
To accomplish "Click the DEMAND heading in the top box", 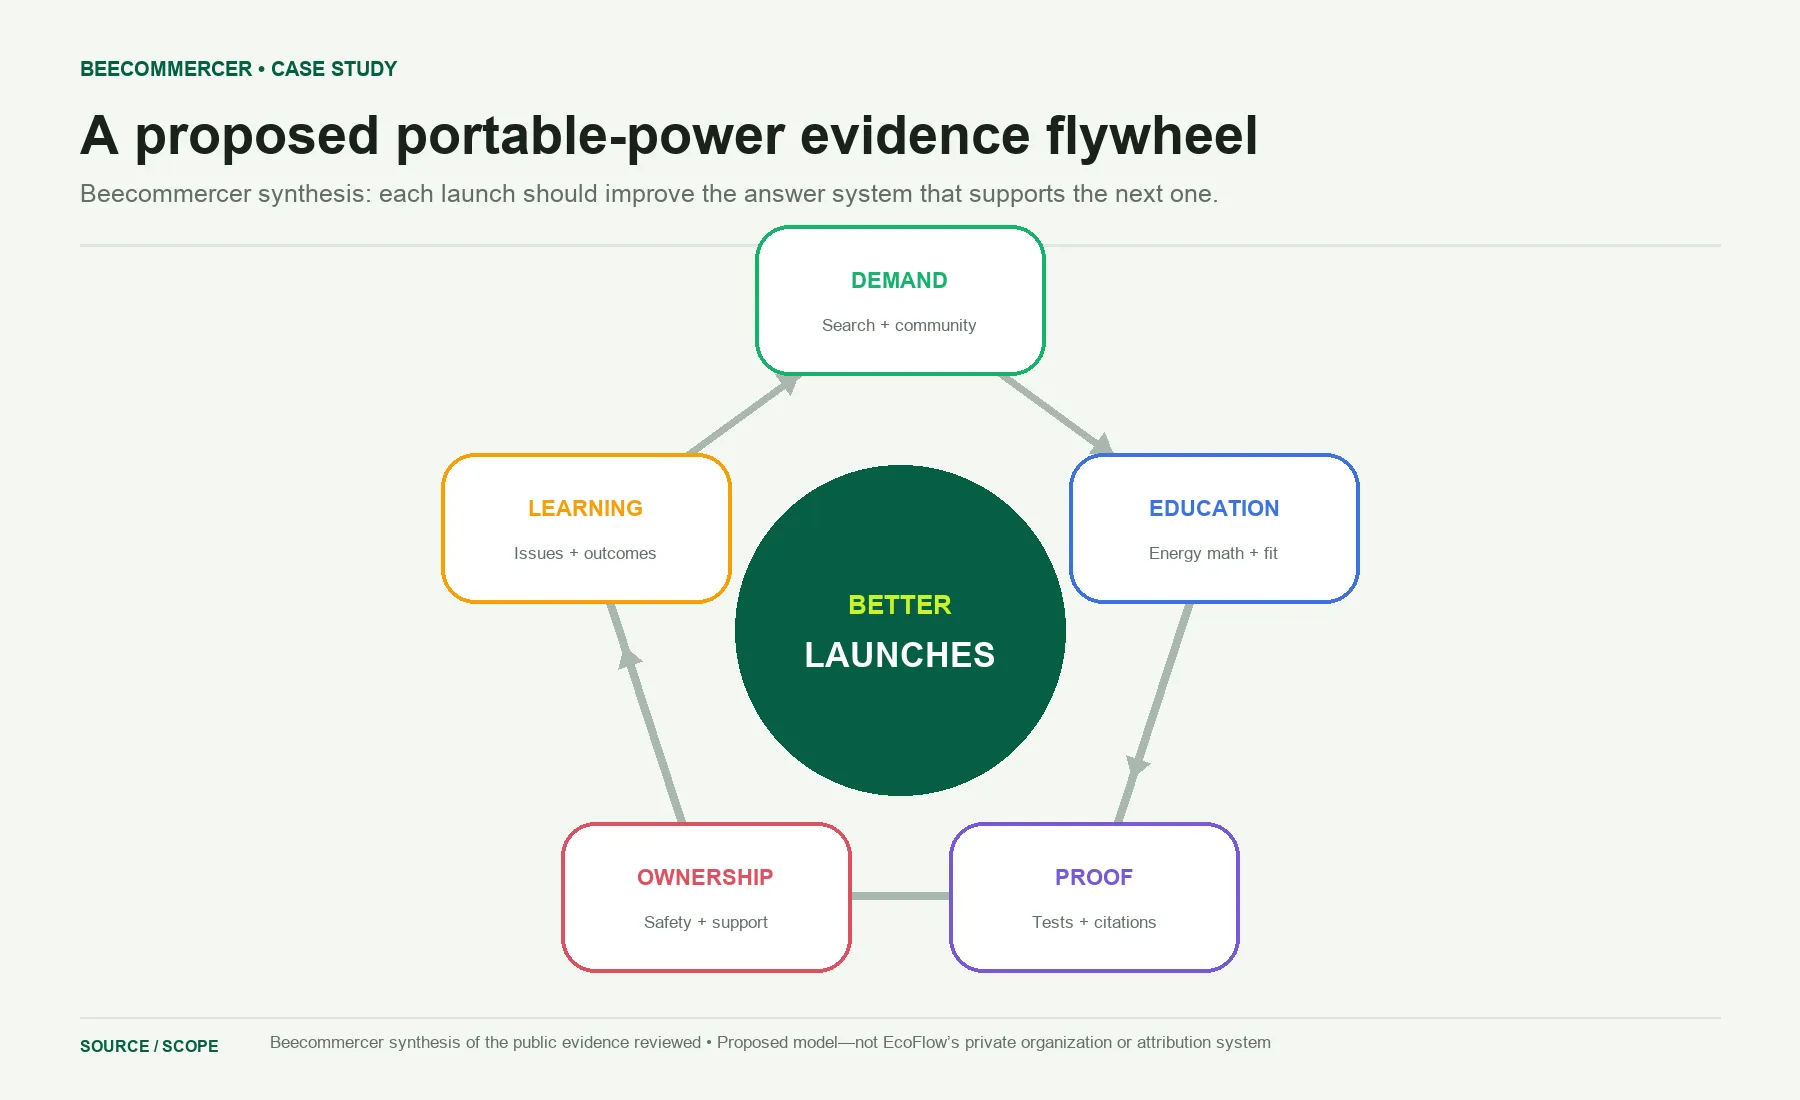I will tap(899, 281).
